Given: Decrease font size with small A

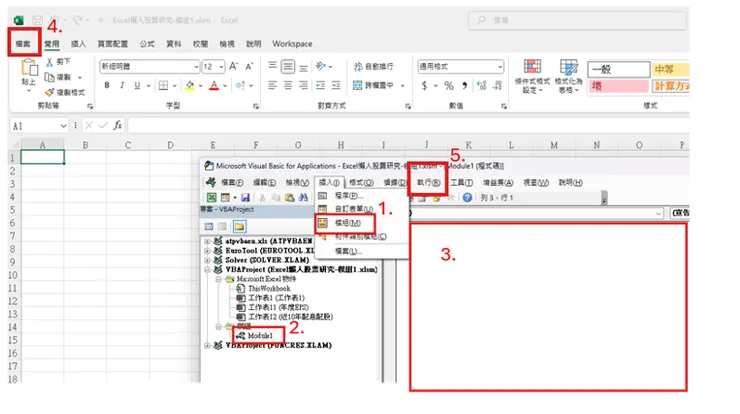Looking at the screenshot, I should coord(249,67).
